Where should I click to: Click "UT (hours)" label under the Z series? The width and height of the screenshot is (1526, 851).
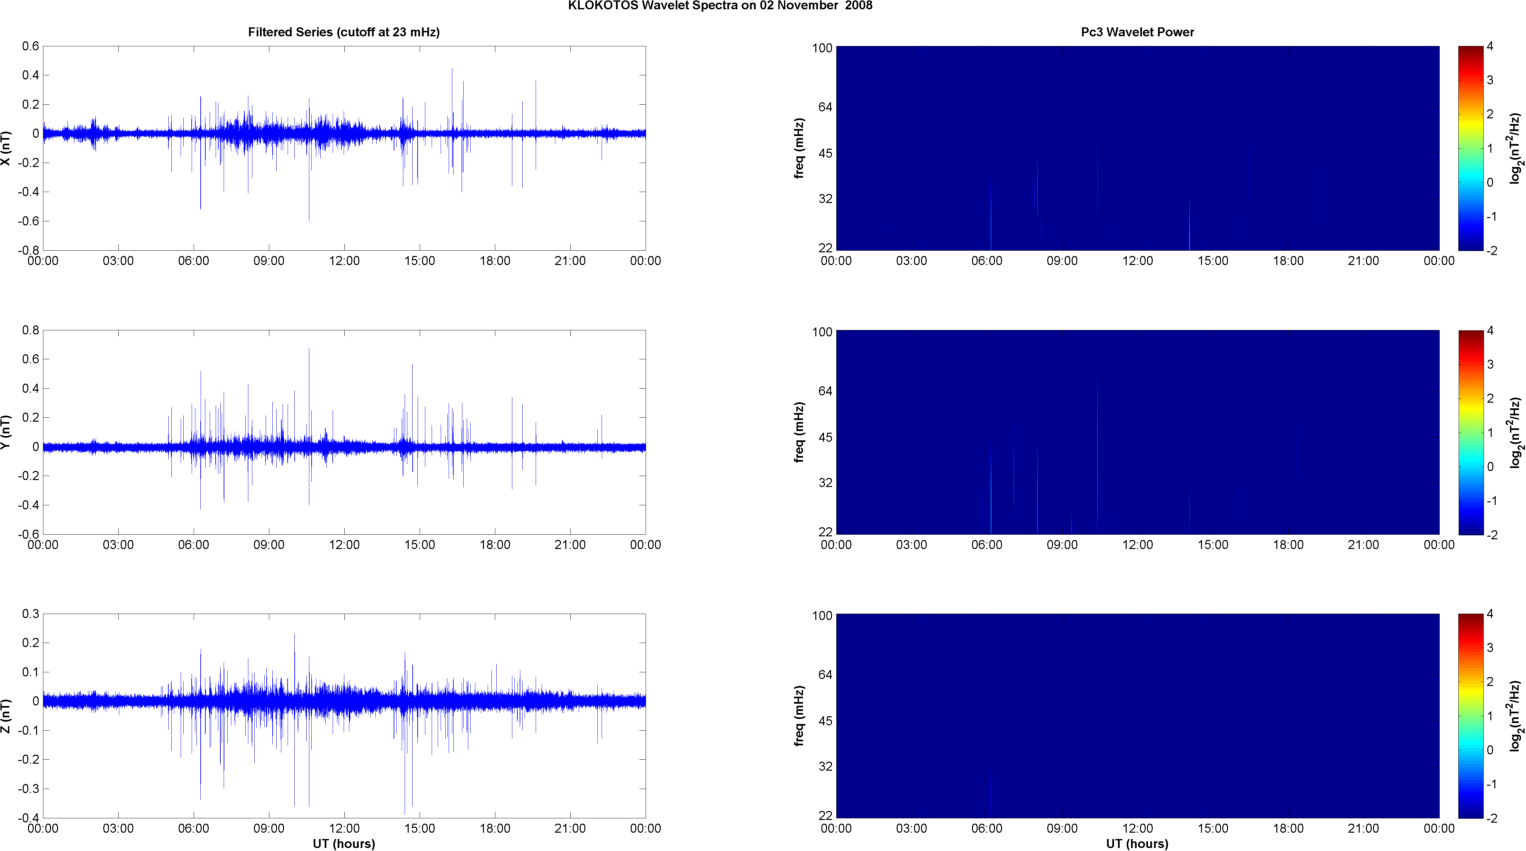tap(344, 844)
